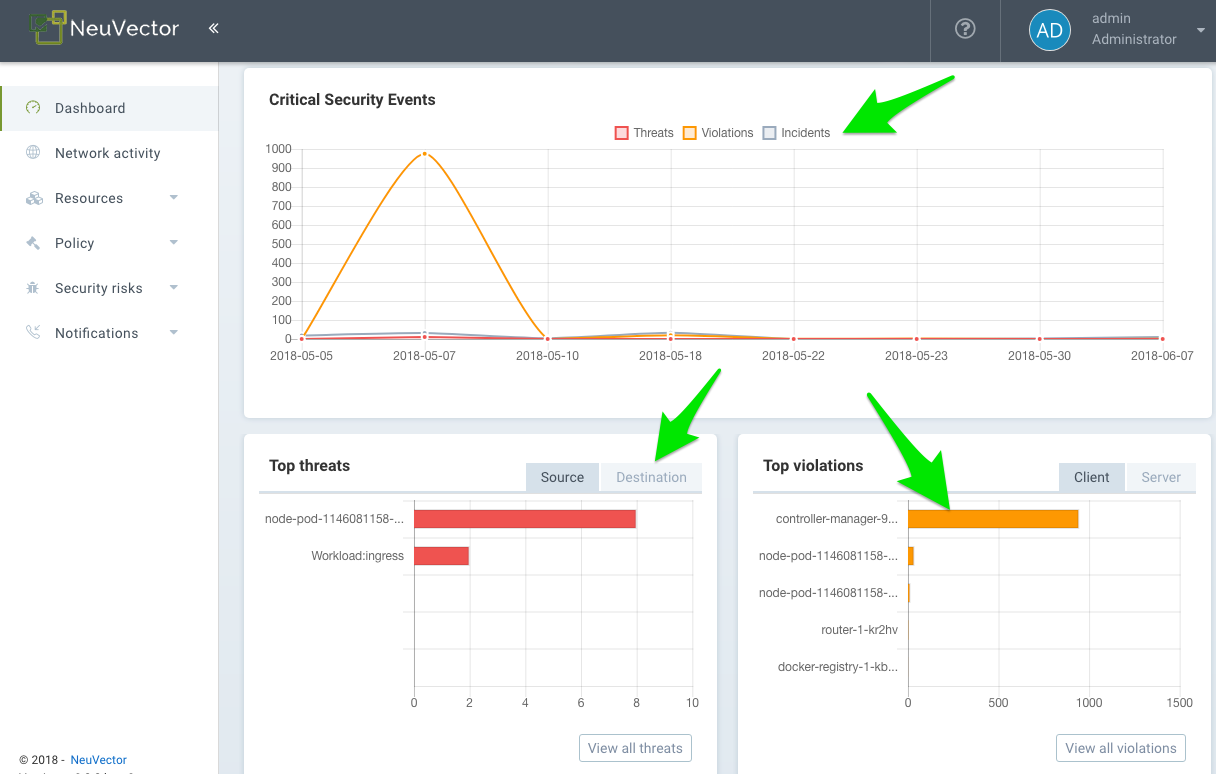Toggle Incidents series in chart legend
1216x774 pixels.
tap(796, 133)
